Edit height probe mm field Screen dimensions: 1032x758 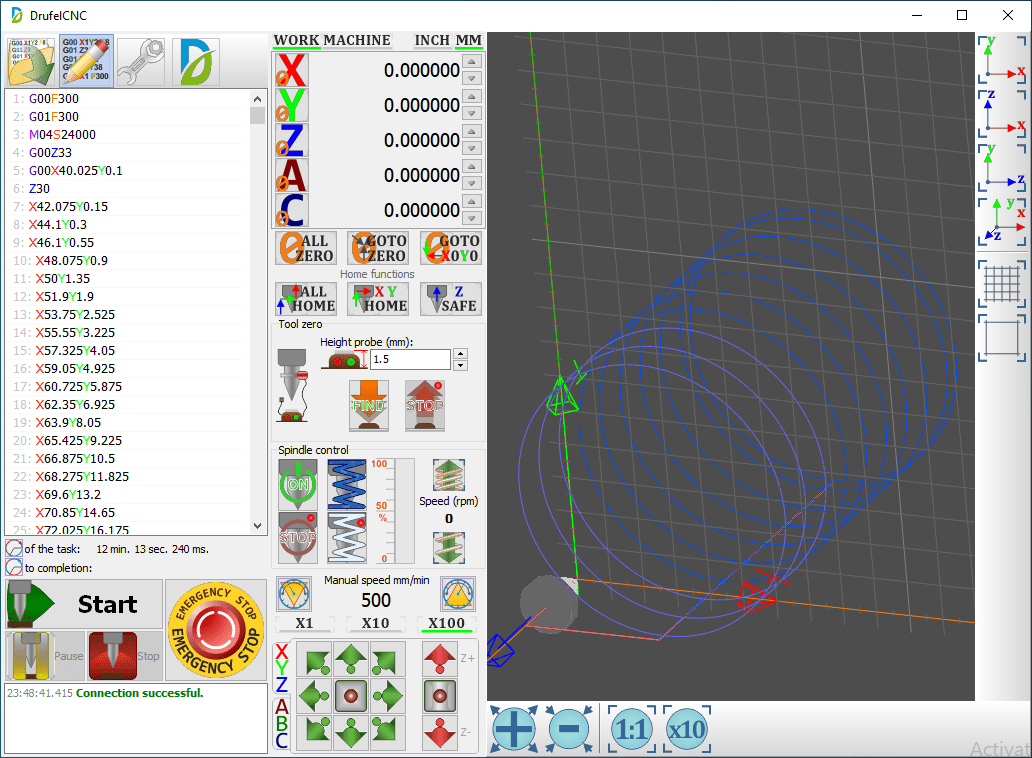(x=411, y=359)
